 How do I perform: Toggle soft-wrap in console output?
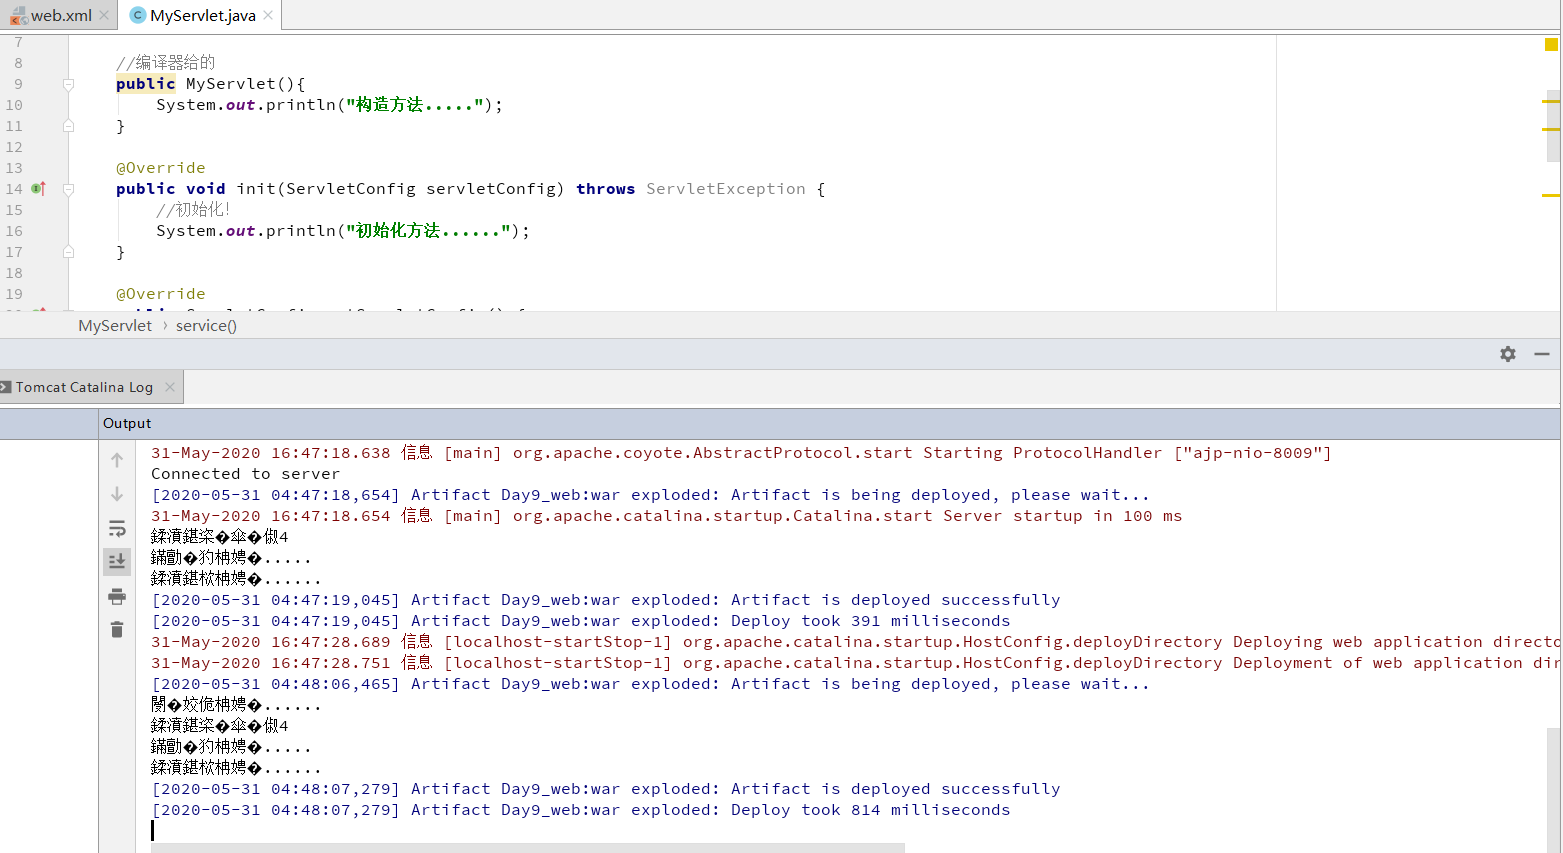(x=117, y=528)
